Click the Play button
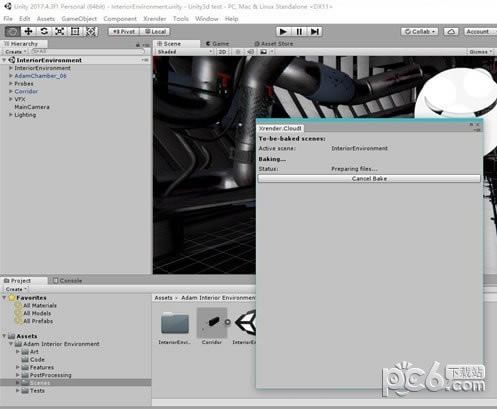497x409 pixels. pyautogui.click(x=283, y=32)
